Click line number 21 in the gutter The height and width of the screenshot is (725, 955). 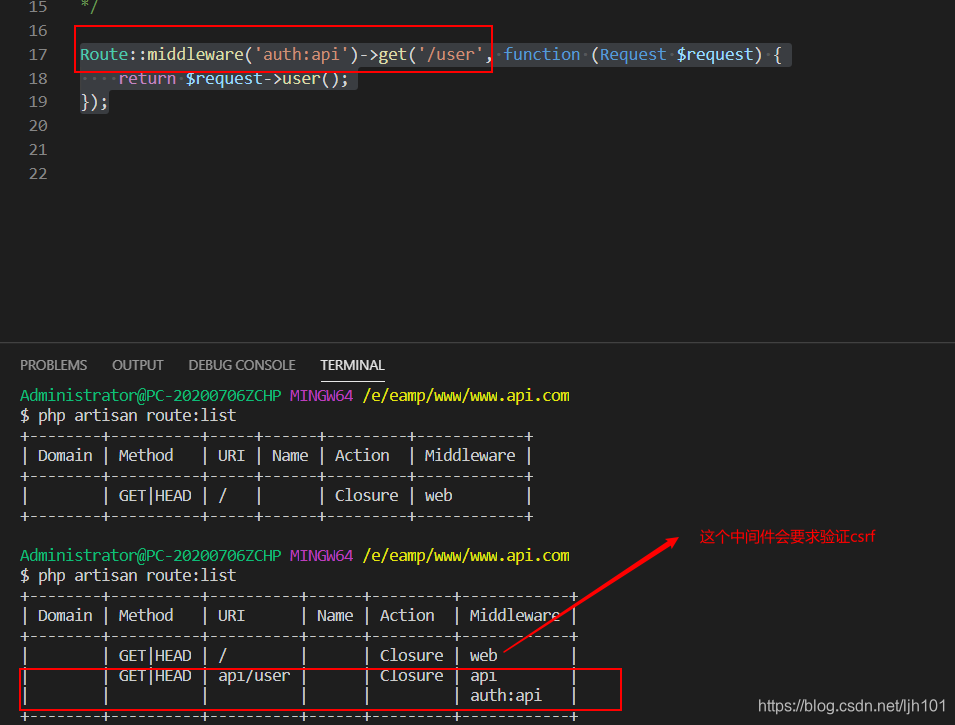click(38, 150)
